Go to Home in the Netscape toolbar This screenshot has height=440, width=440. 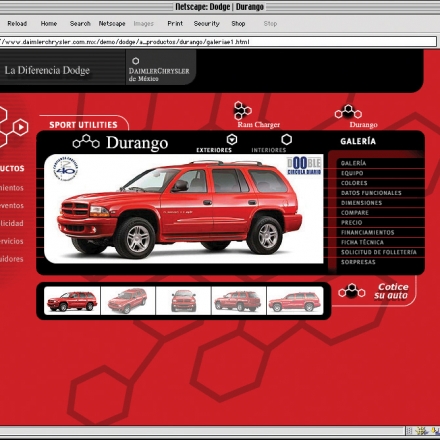pyautogui.click(x=49, y=24)
